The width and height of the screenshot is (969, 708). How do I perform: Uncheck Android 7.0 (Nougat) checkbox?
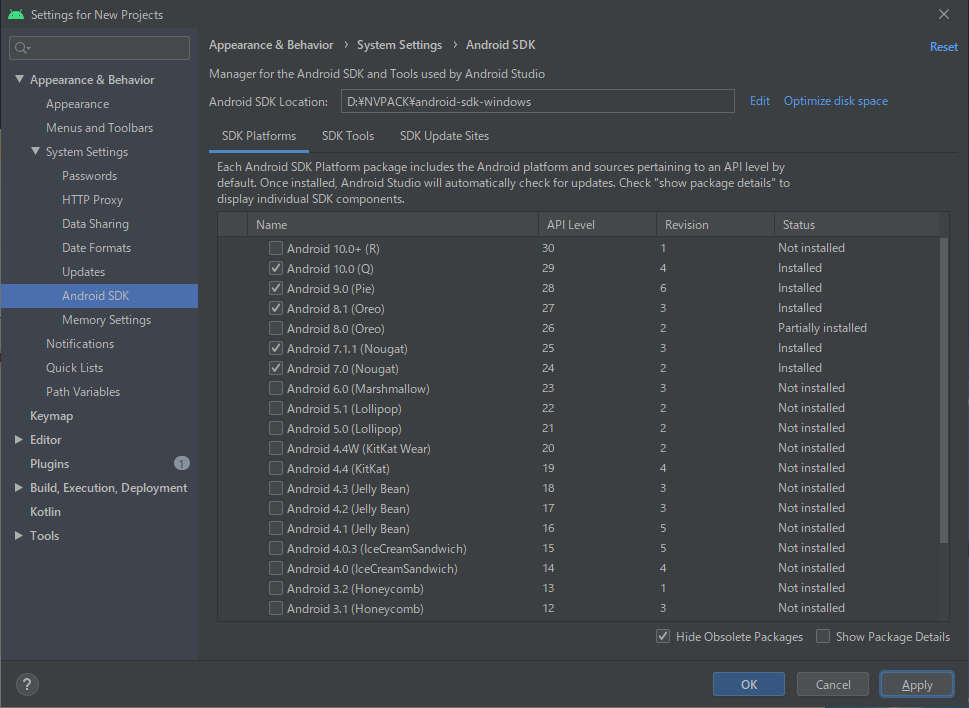click(x=276, y=368)
